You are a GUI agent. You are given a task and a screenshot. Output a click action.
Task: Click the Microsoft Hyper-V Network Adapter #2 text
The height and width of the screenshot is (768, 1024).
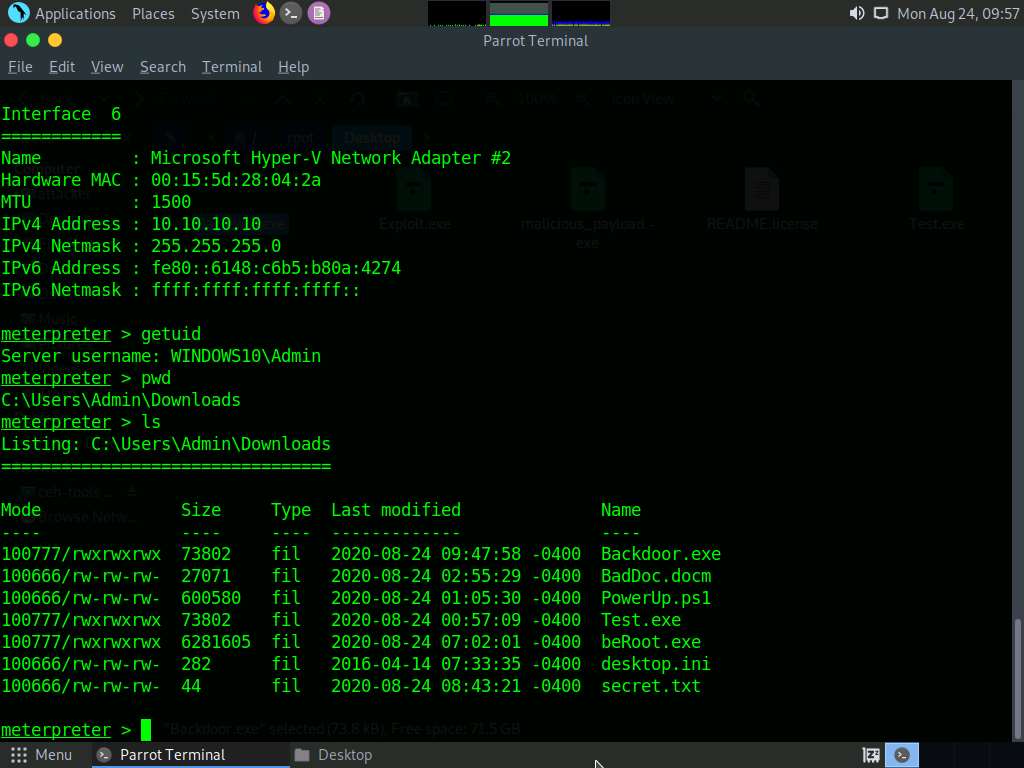[330, 158]
